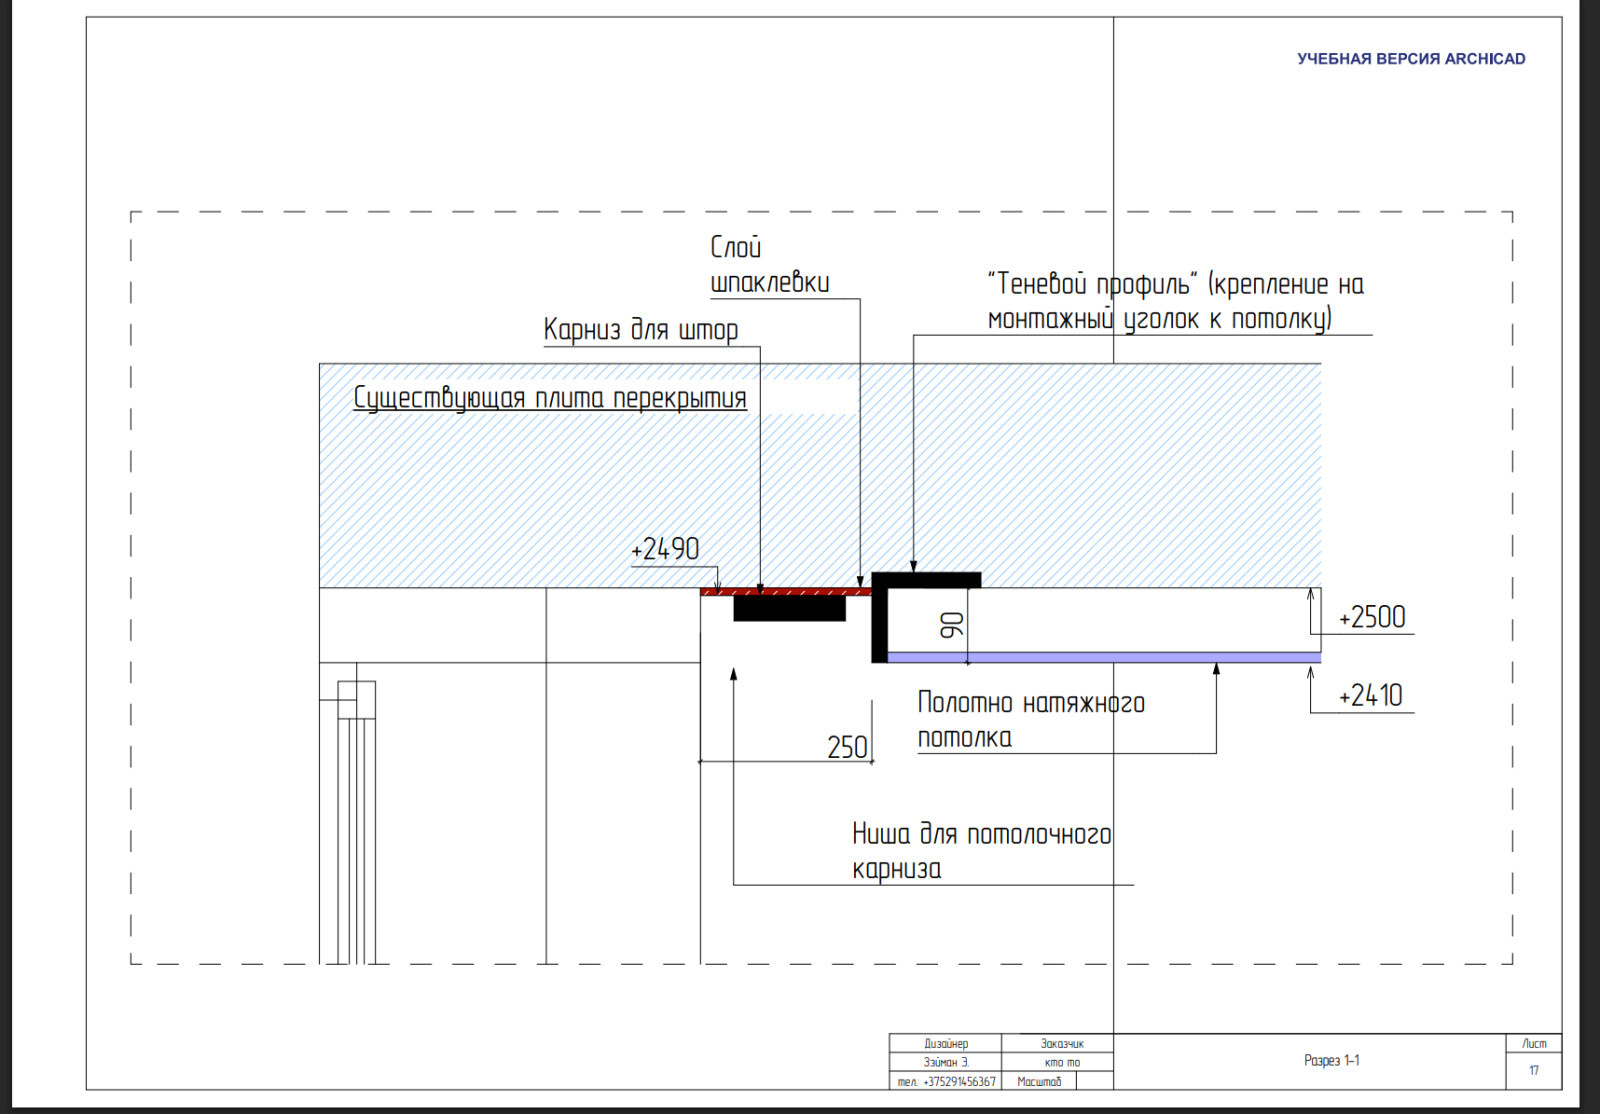The width and height of the screenshot is (1600, 1114).
Task: Click the red putty layer strip
Action: pyautogui.click(x=785, y=592)
